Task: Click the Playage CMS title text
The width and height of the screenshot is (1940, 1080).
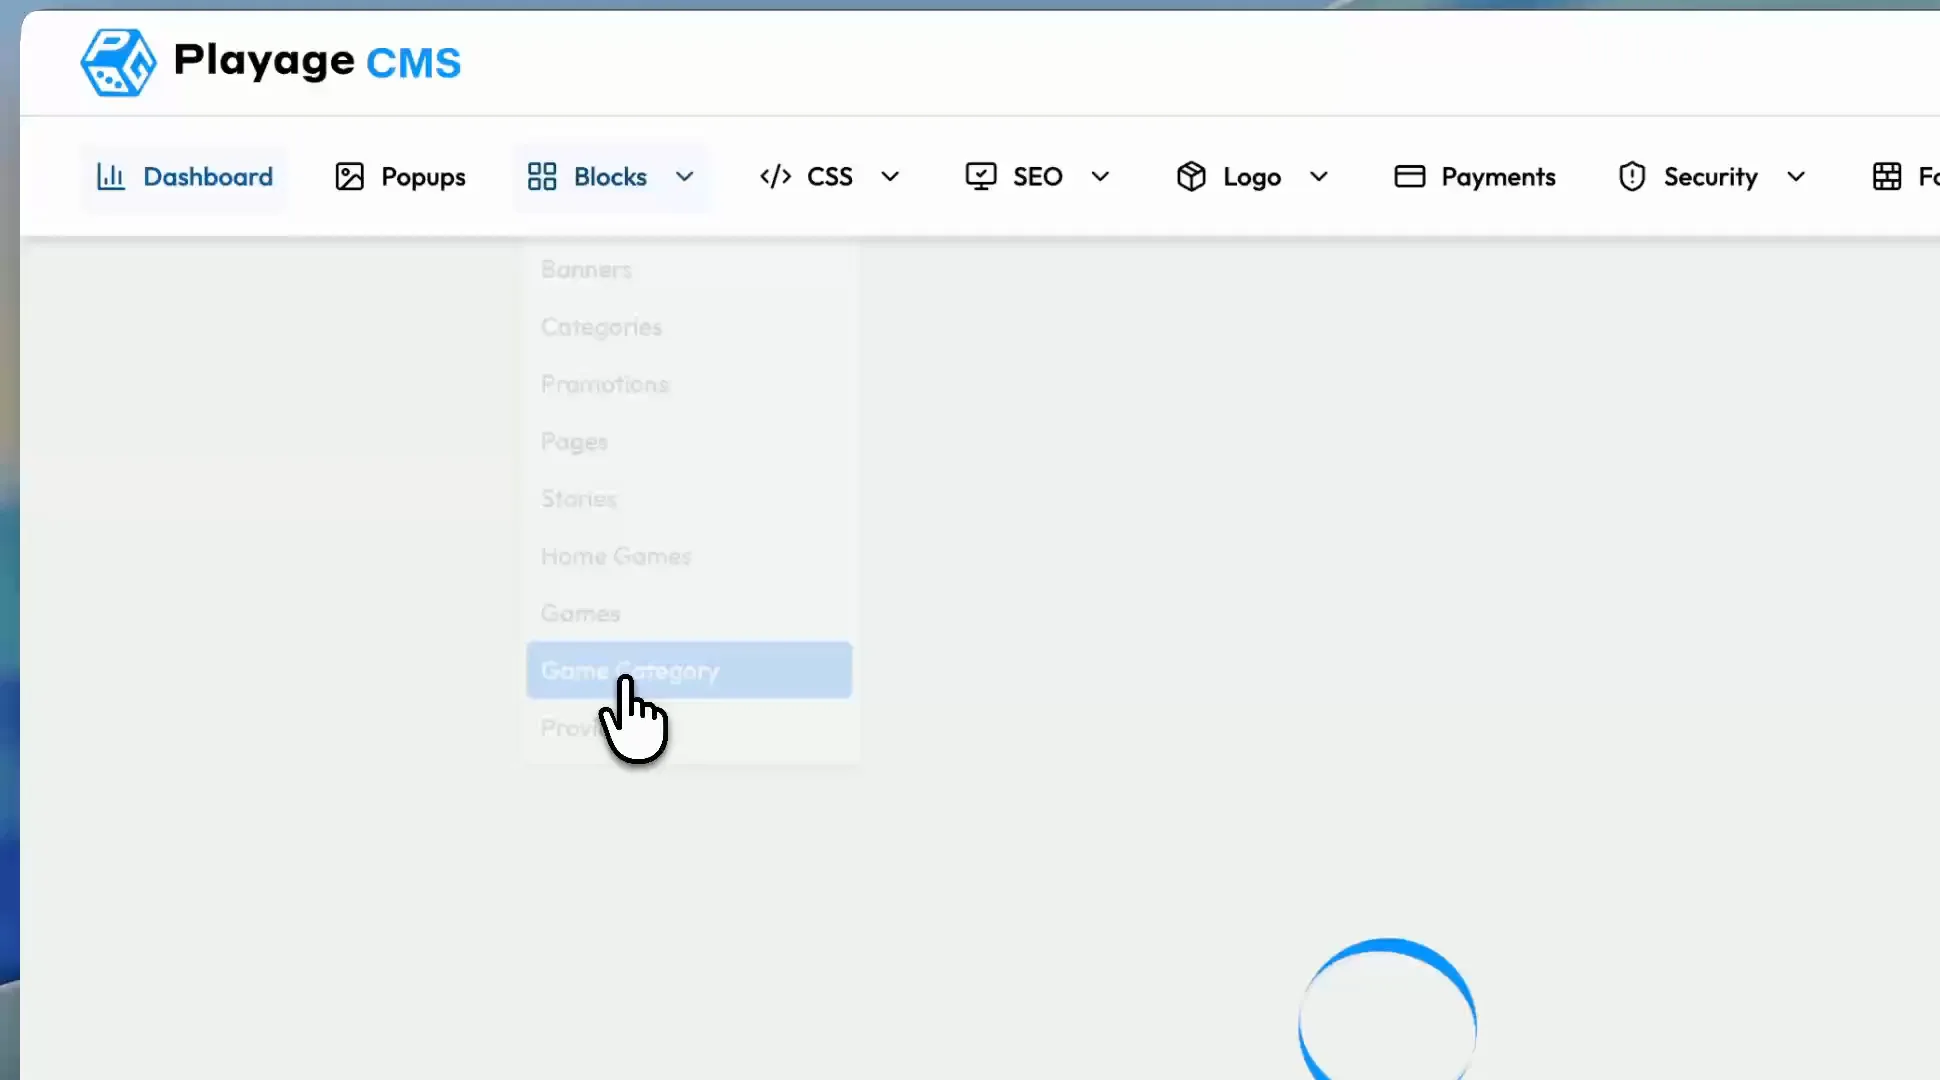Action: [317, 61]
